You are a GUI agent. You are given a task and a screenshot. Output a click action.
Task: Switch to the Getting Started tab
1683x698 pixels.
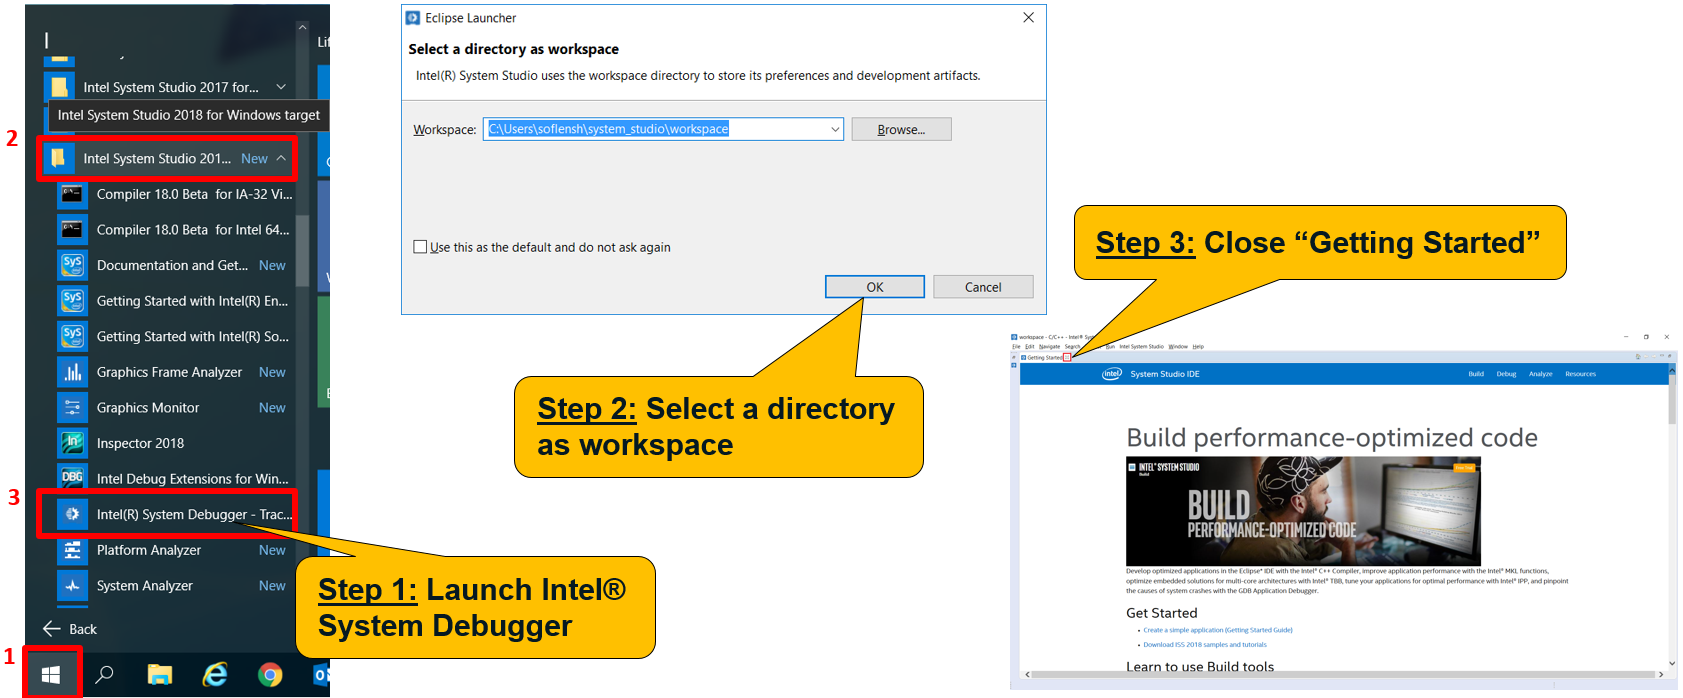(1045, 357)
